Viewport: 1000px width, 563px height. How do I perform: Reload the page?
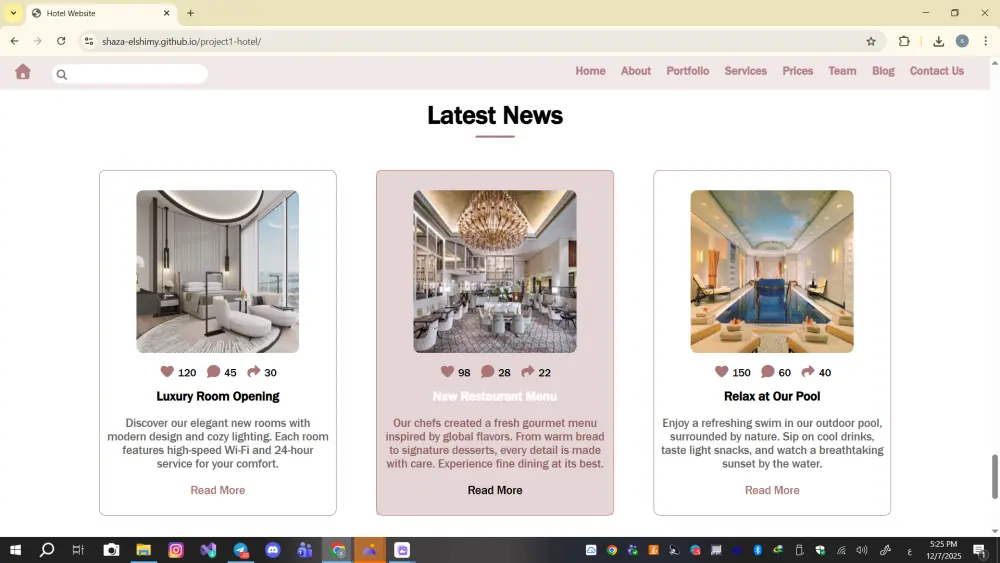pyautogui.click(x=61, y=41)
